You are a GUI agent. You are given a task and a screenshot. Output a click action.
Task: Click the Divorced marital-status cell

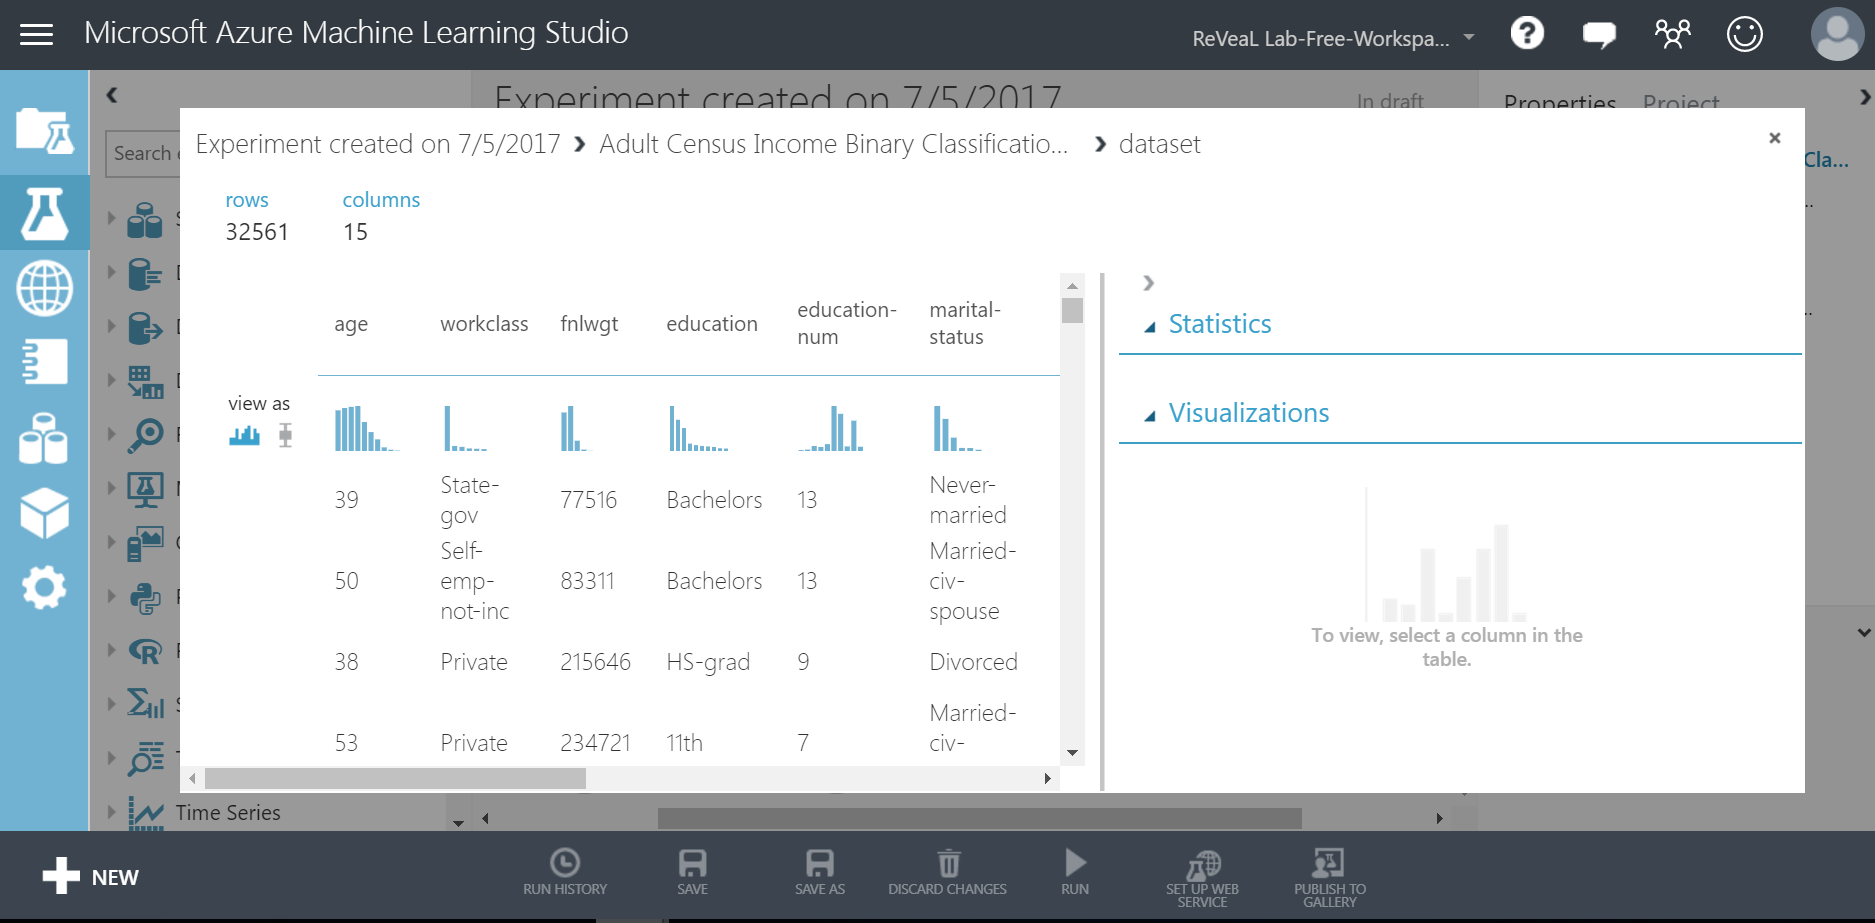(973, 662)
